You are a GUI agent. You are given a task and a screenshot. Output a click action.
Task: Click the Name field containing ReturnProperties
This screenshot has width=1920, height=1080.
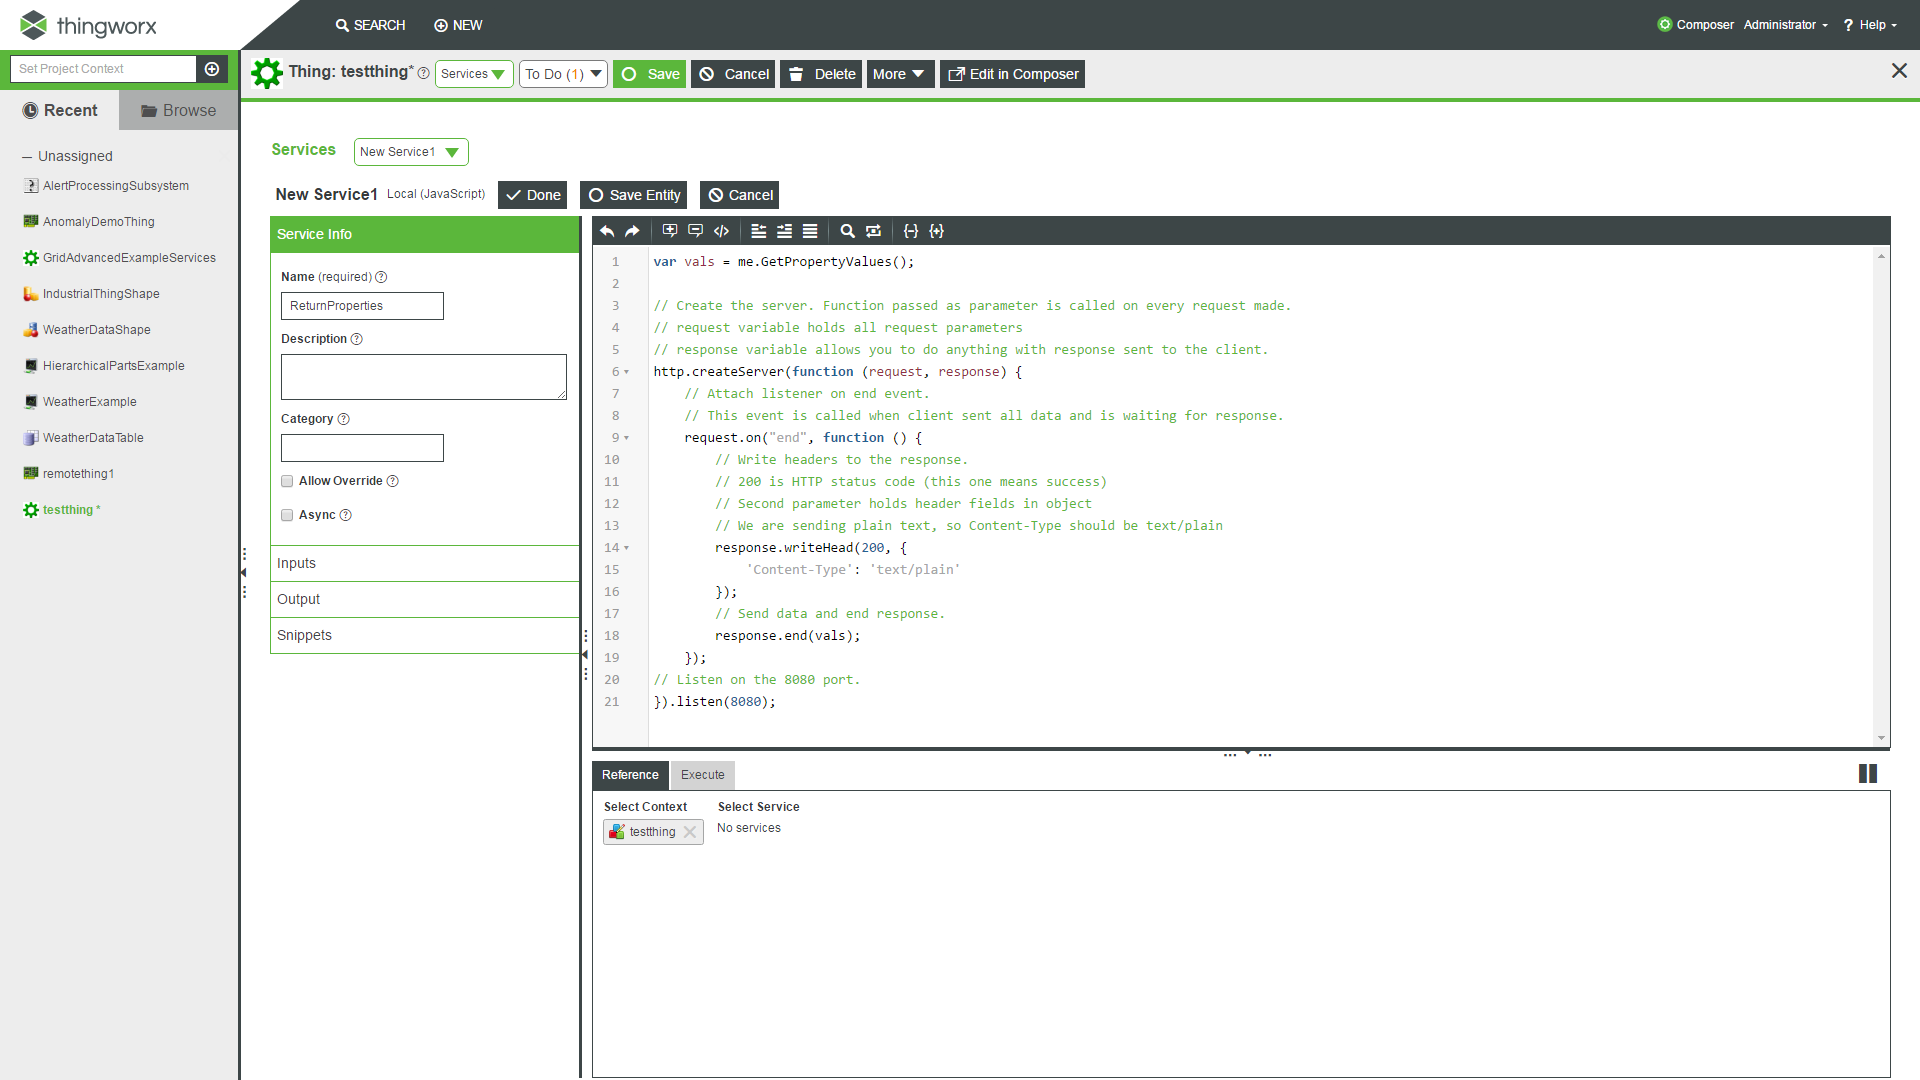[362, 306]
